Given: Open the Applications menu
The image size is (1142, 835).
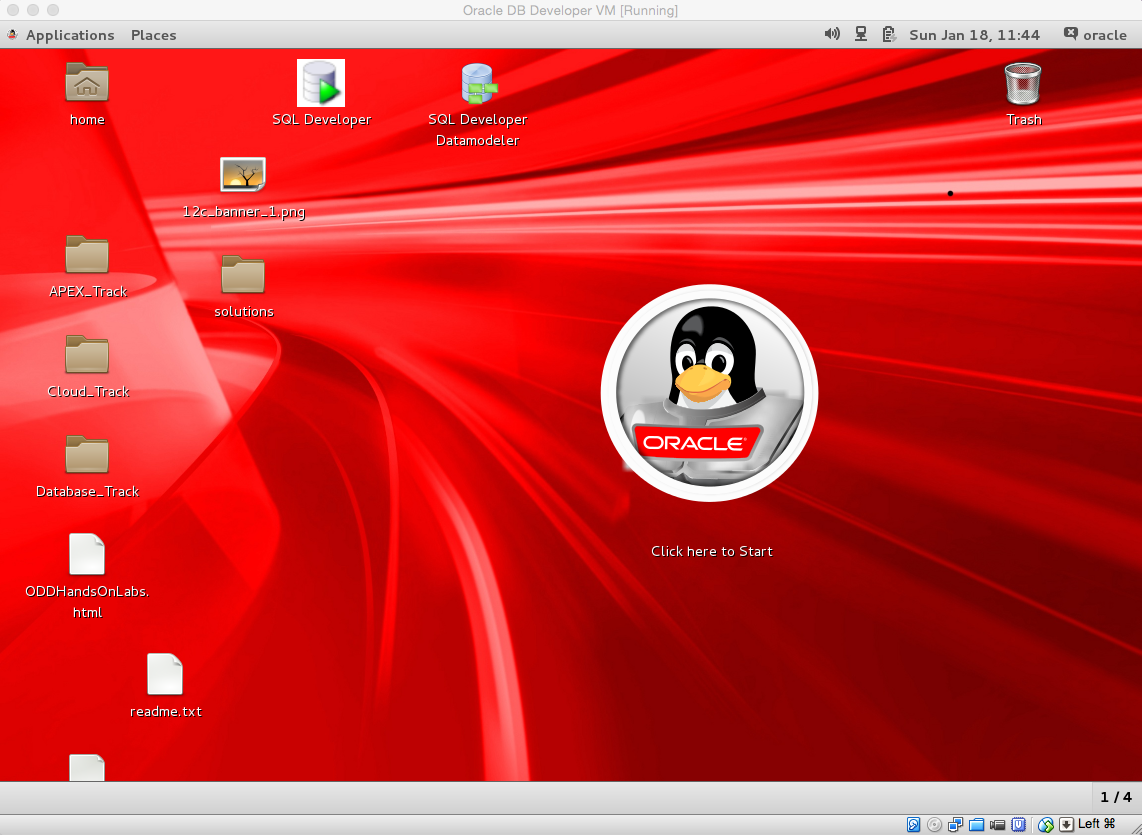Looking at the screenshot, I should point(70,35).
